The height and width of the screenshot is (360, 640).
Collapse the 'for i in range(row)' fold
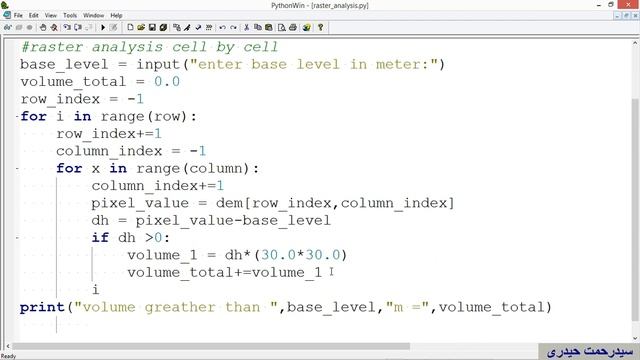click(17, 116)
